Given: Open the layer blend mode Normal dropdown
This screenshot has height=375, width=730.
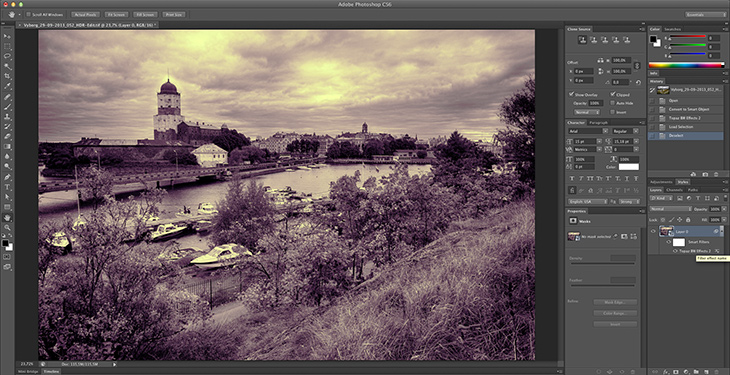Looking at the screenshot, I should (670, 209).
